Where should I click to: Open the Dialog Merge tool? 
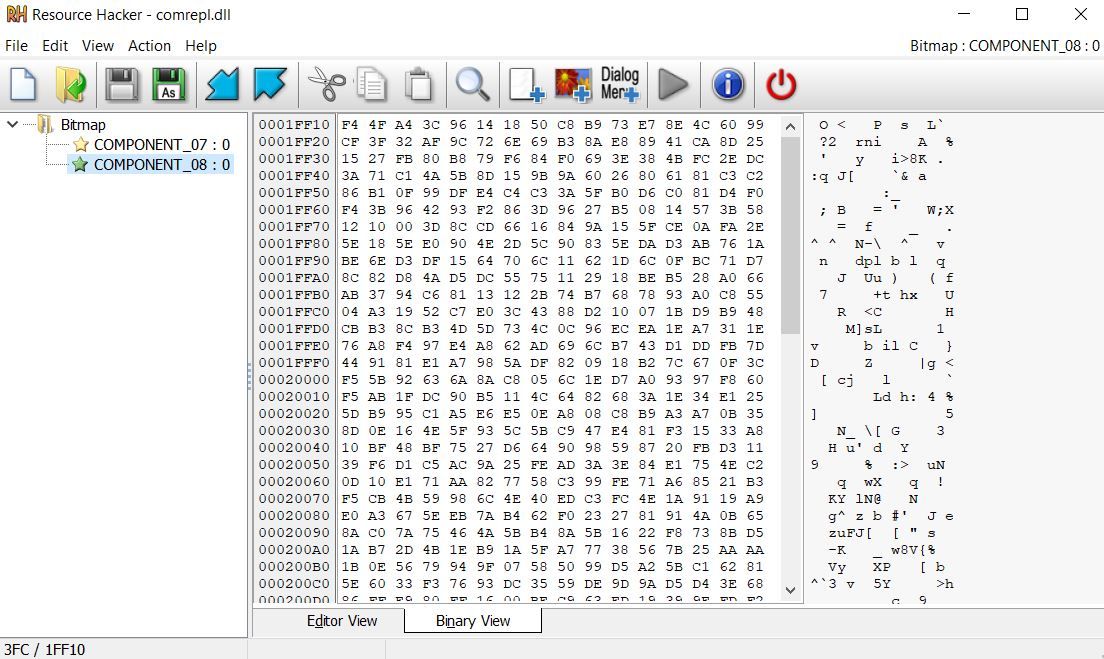point(620,85)
